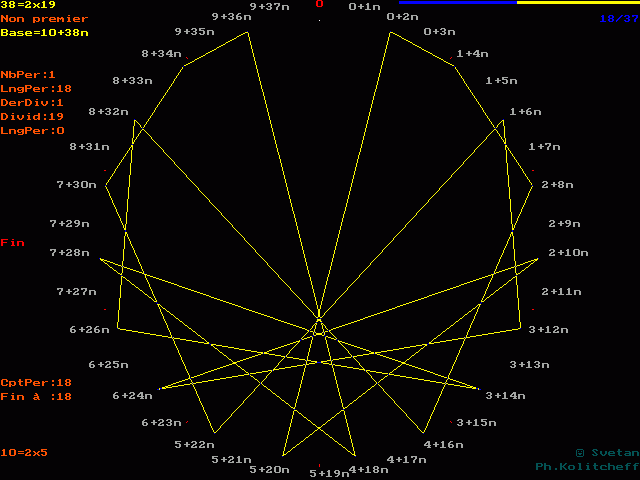Click the 7+28n point label

point(70,253)
